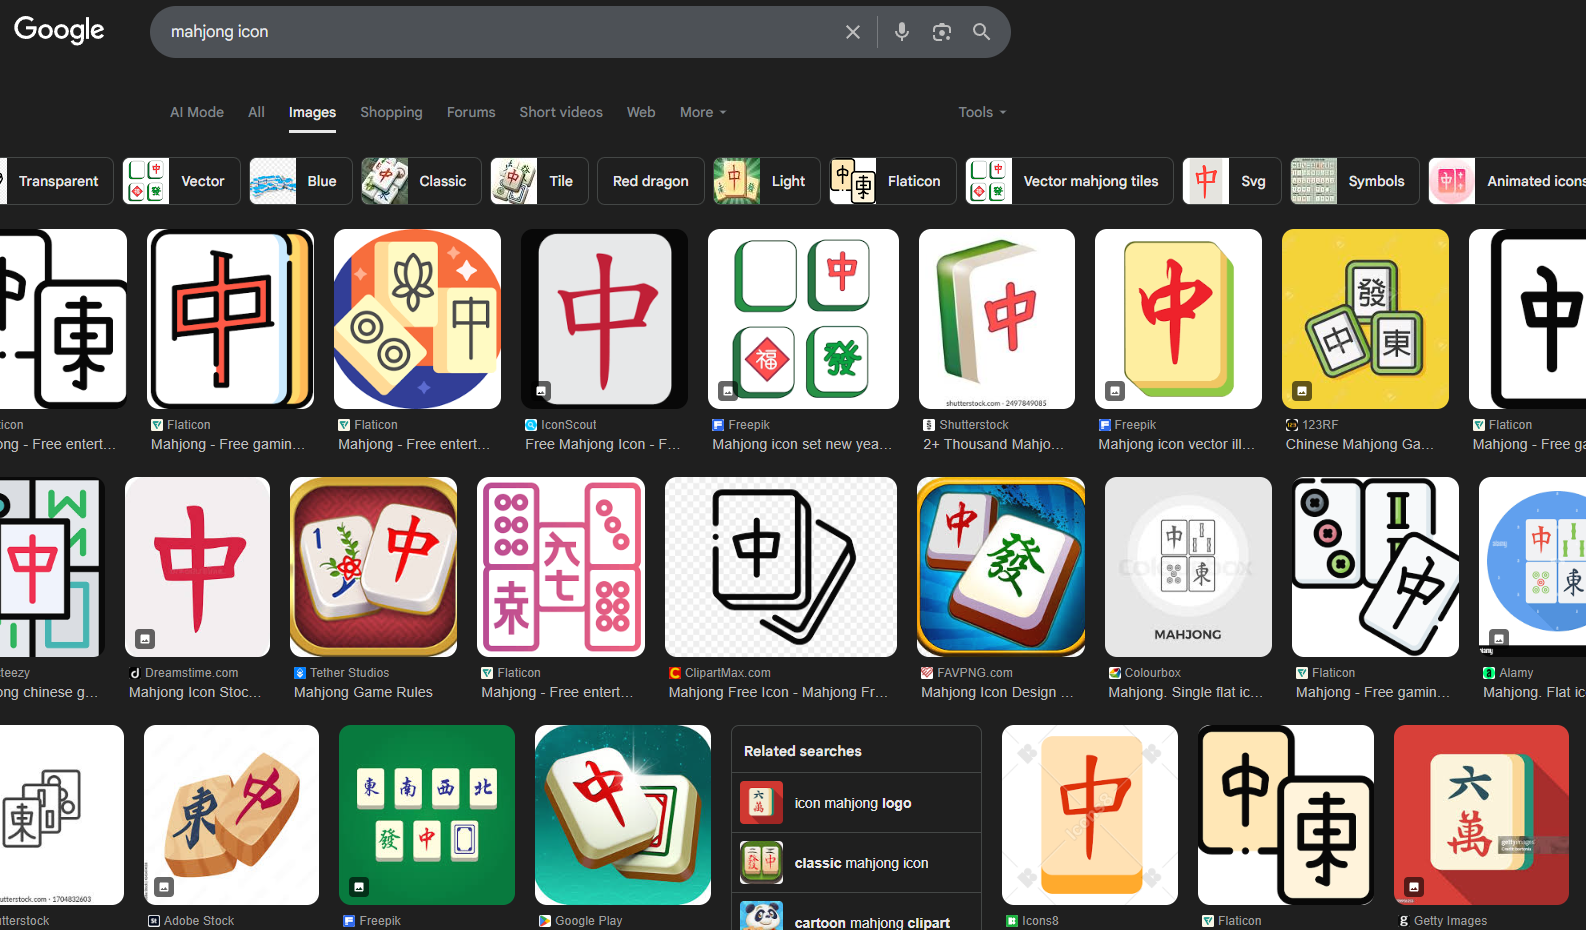Open the pink outline mahjong tiles image
Image resolution: width=1586 pixels, height=930 pixels.
point(561,567)
